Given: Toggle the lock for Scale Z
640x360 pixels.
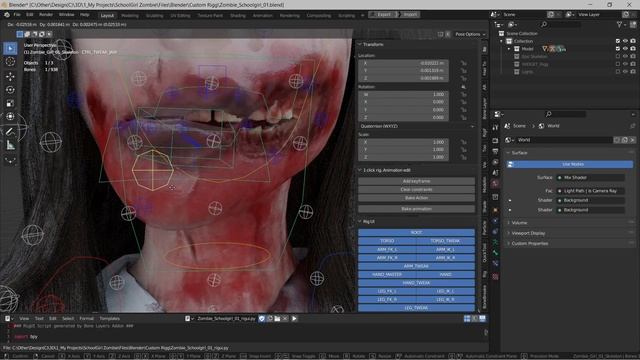Looking at the screenshot, I should pos(464,157).
